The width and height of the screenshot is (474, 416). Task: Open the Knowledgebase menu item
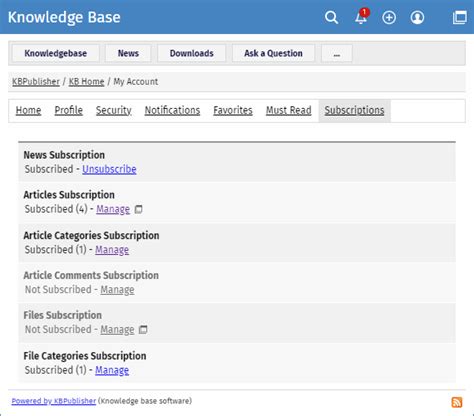coord(56,53)
